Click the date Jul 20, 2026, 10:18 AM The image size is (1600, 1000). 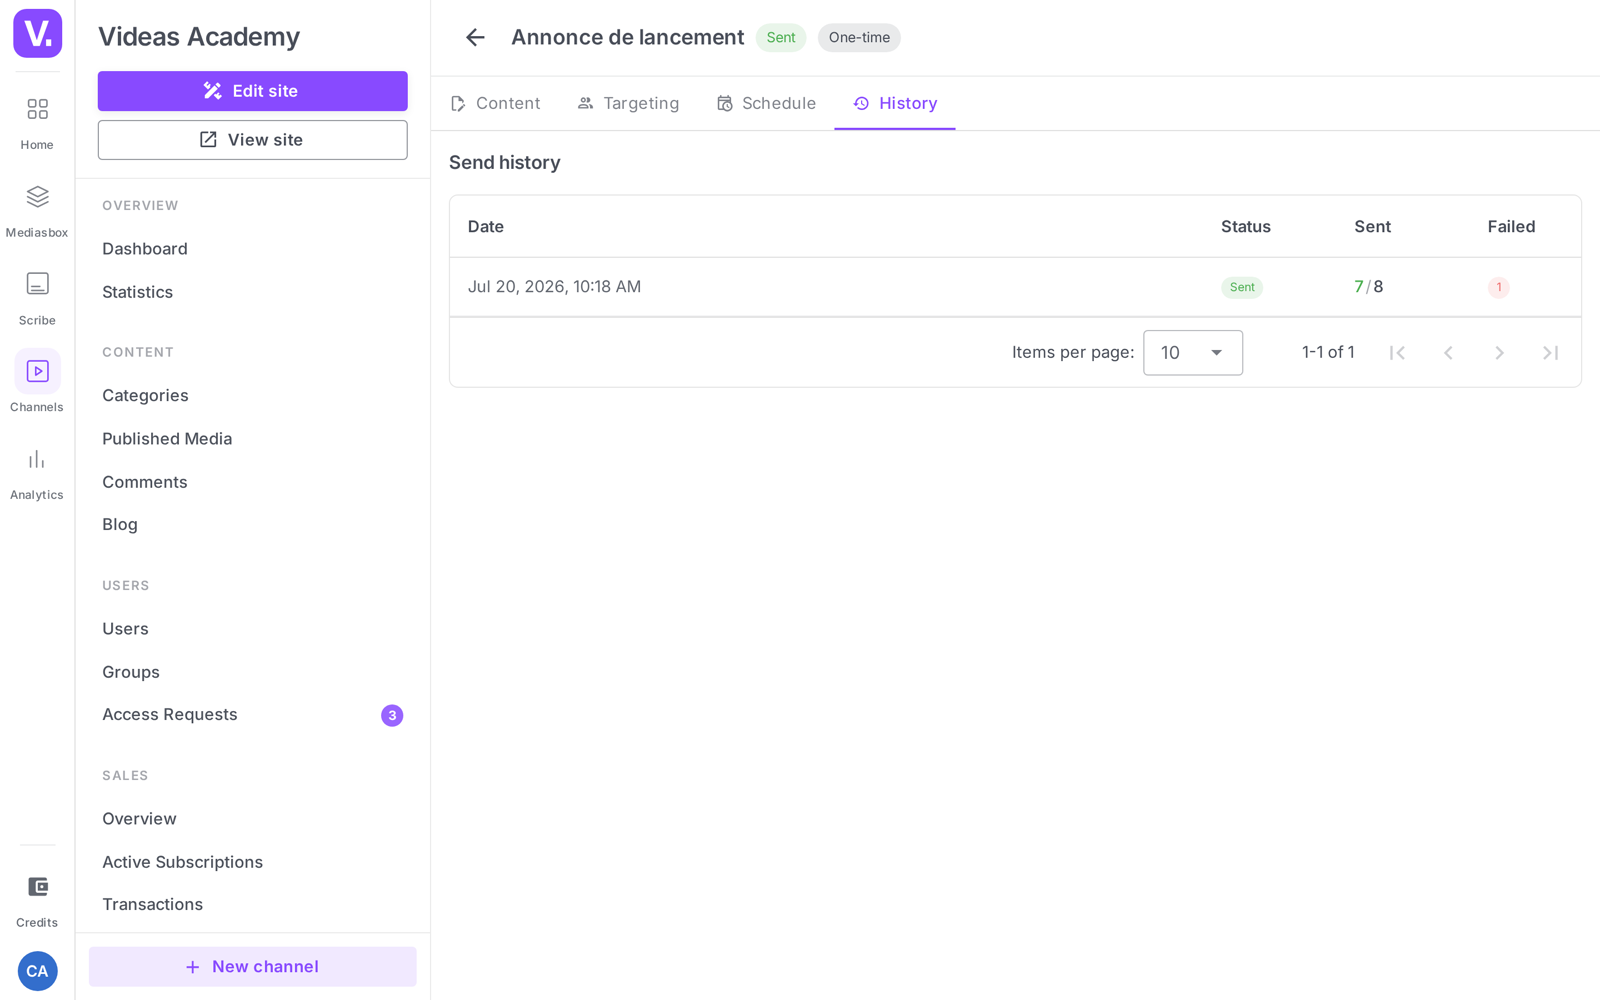pos(555,287)
